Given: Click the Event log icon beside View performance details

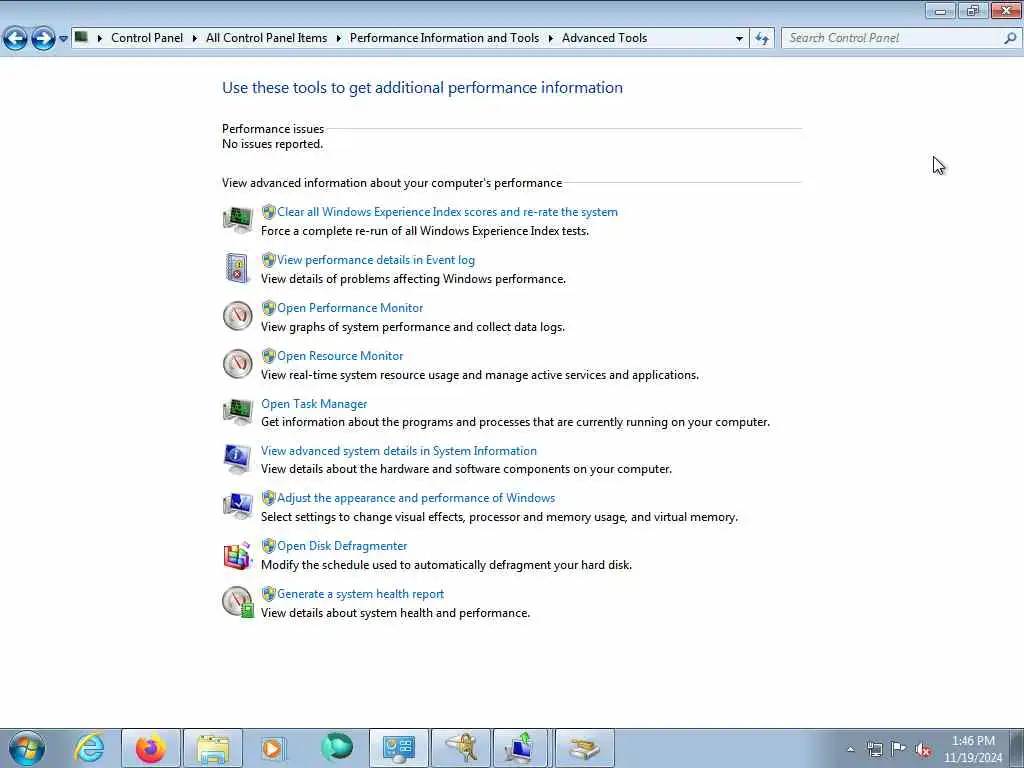Looking at the screenshot, I should [237, 268].
